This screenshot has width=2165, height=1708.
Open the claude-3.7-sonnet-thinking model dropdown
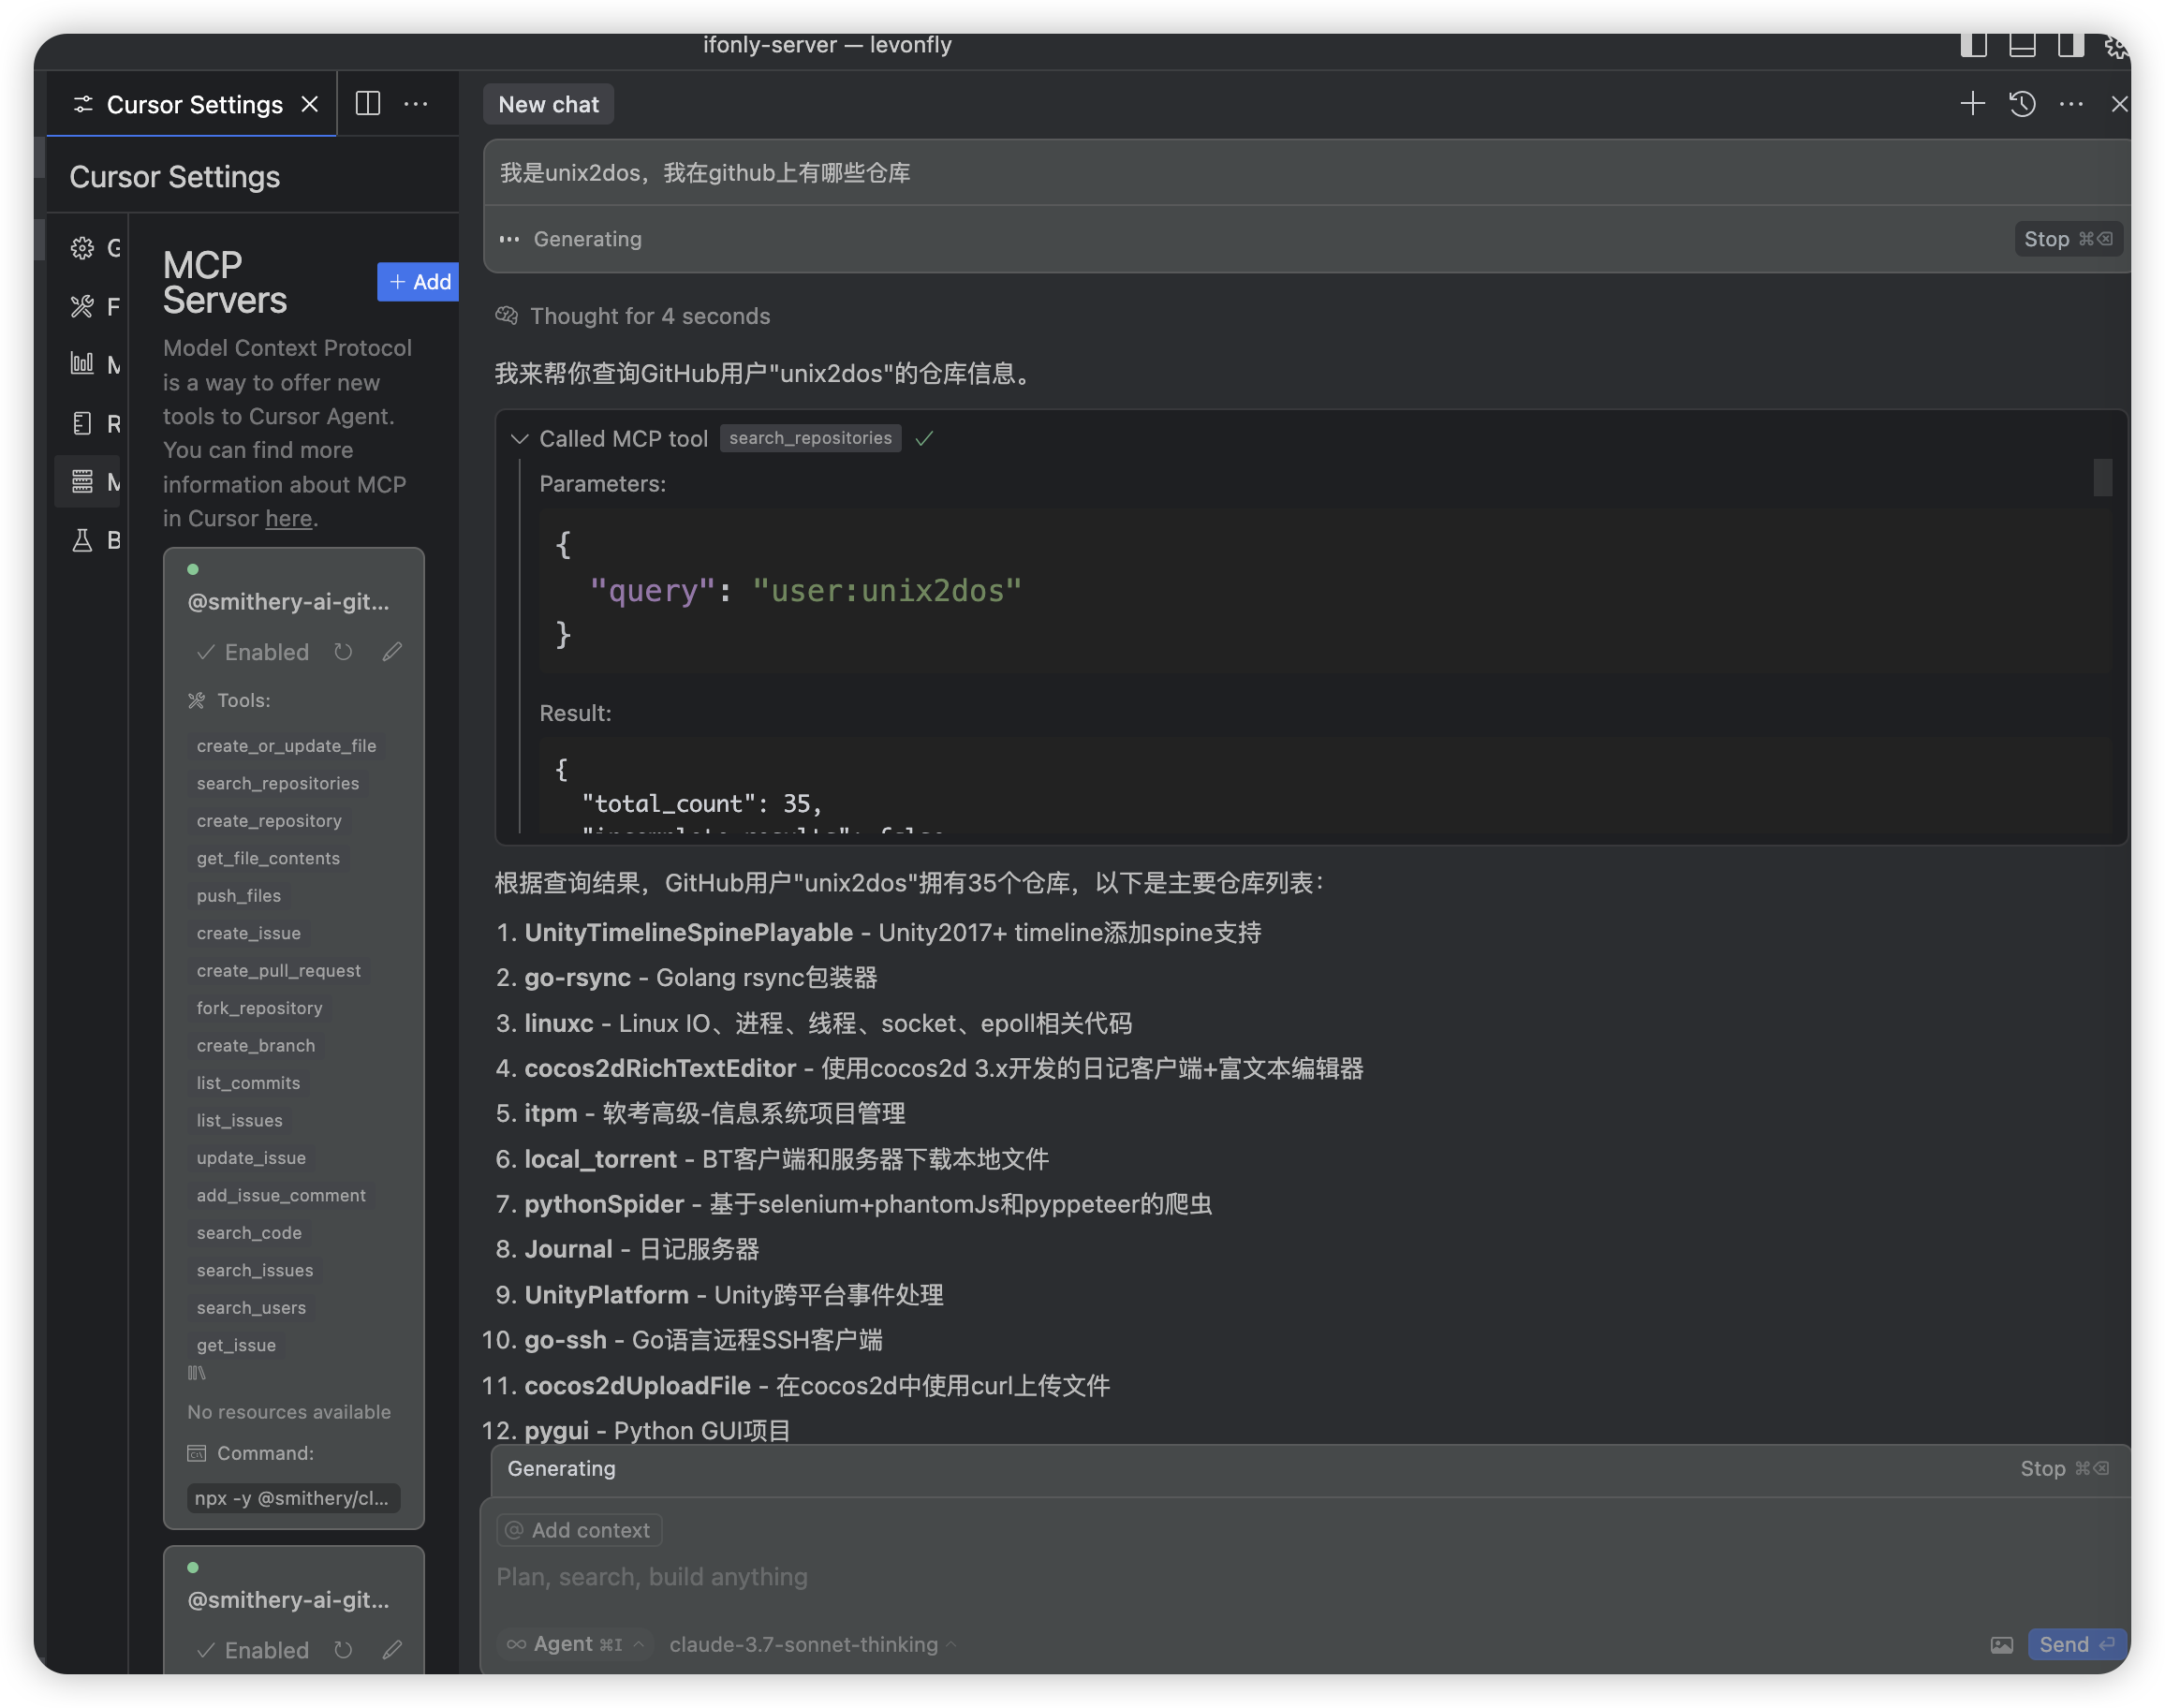(813, 1645)
